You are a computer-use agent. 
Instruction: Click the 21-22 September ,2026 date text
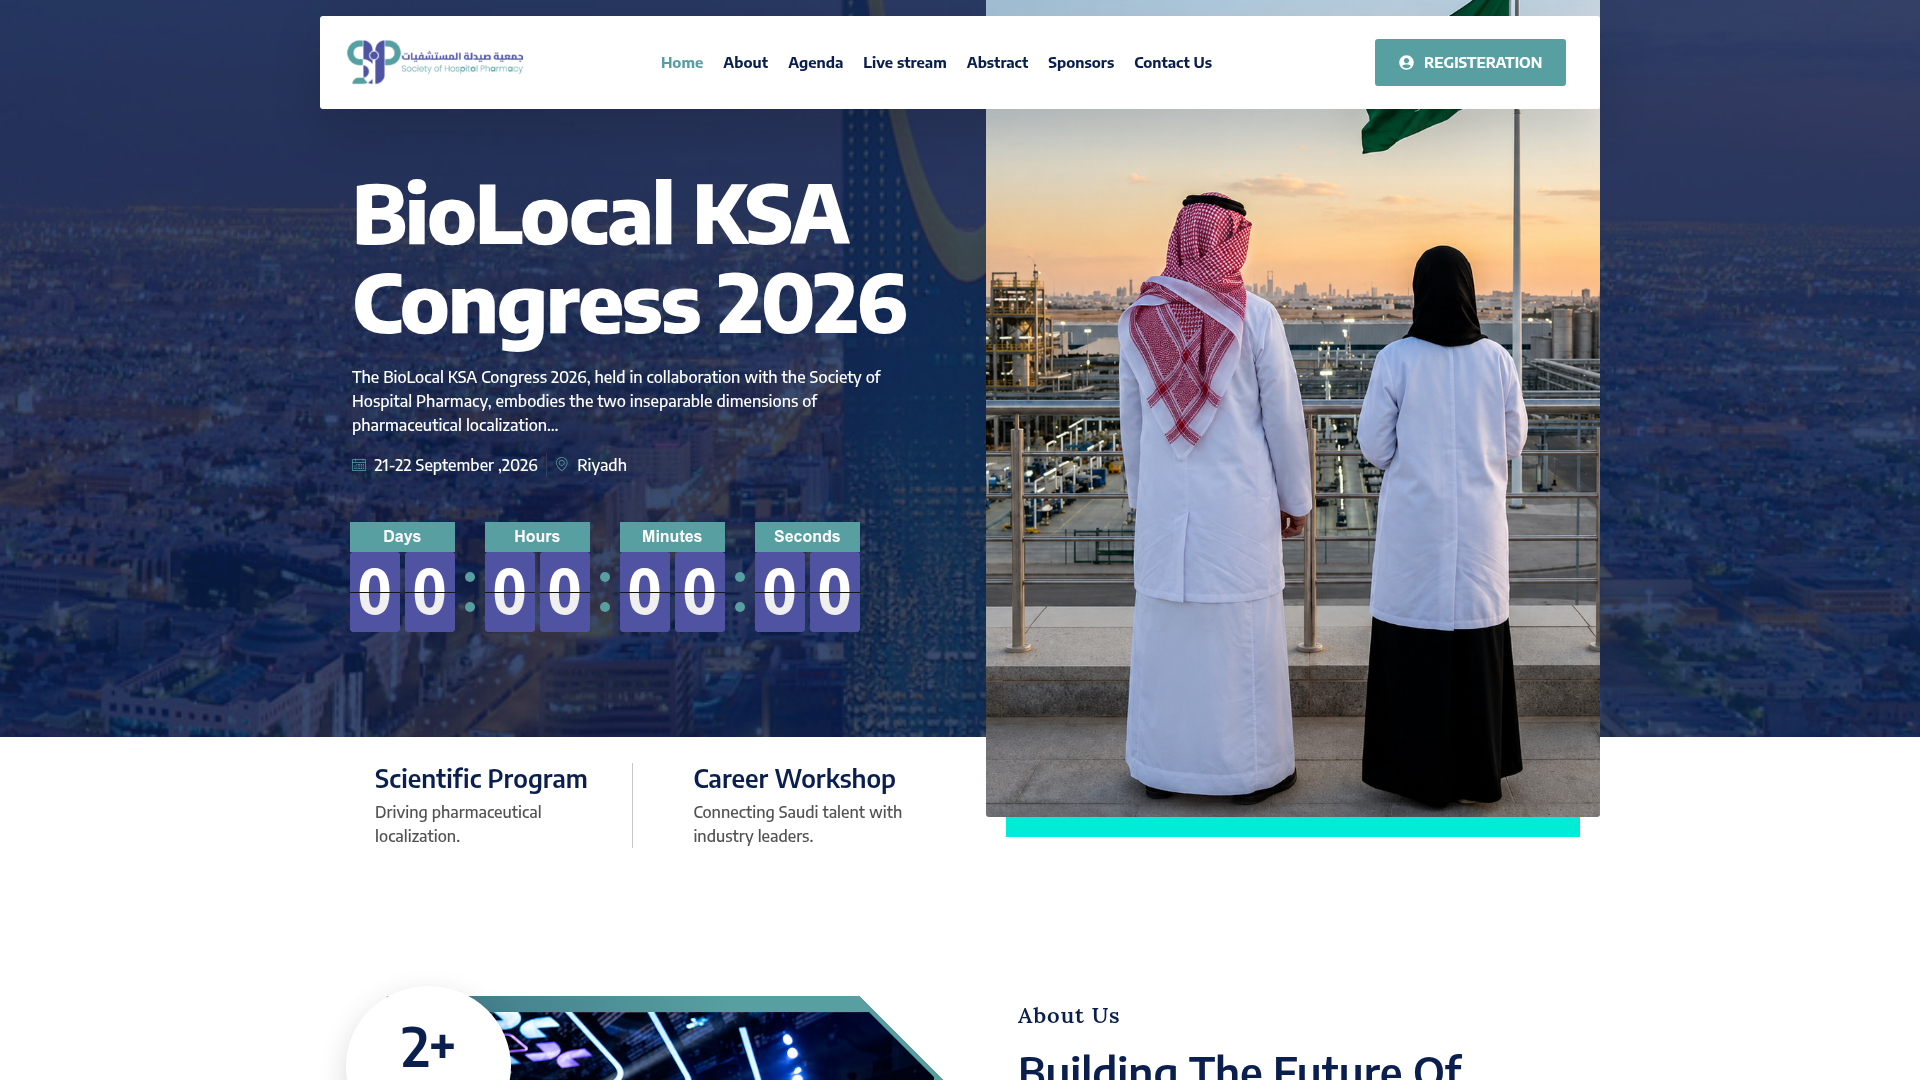click(456, 465)
